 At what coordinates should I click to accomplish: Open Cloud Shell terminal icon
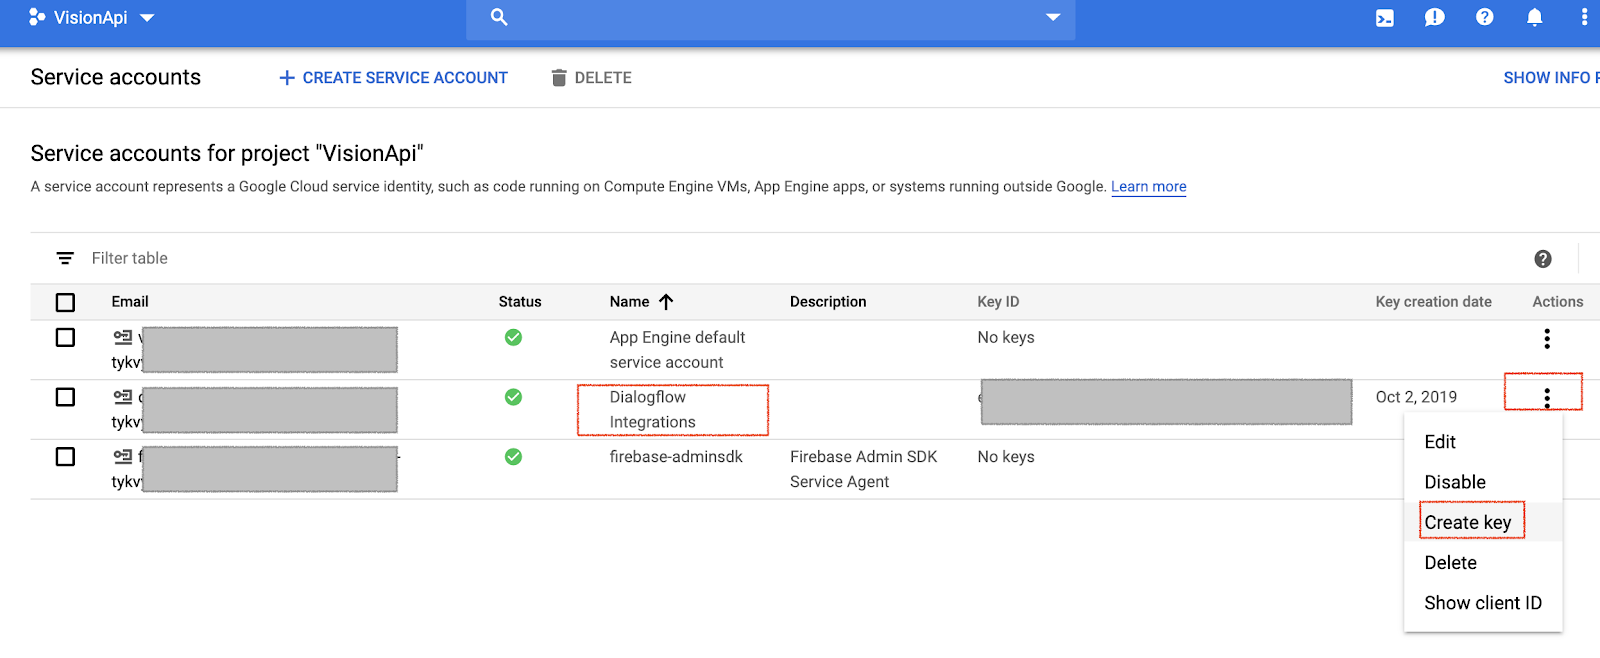(1384, 18)
